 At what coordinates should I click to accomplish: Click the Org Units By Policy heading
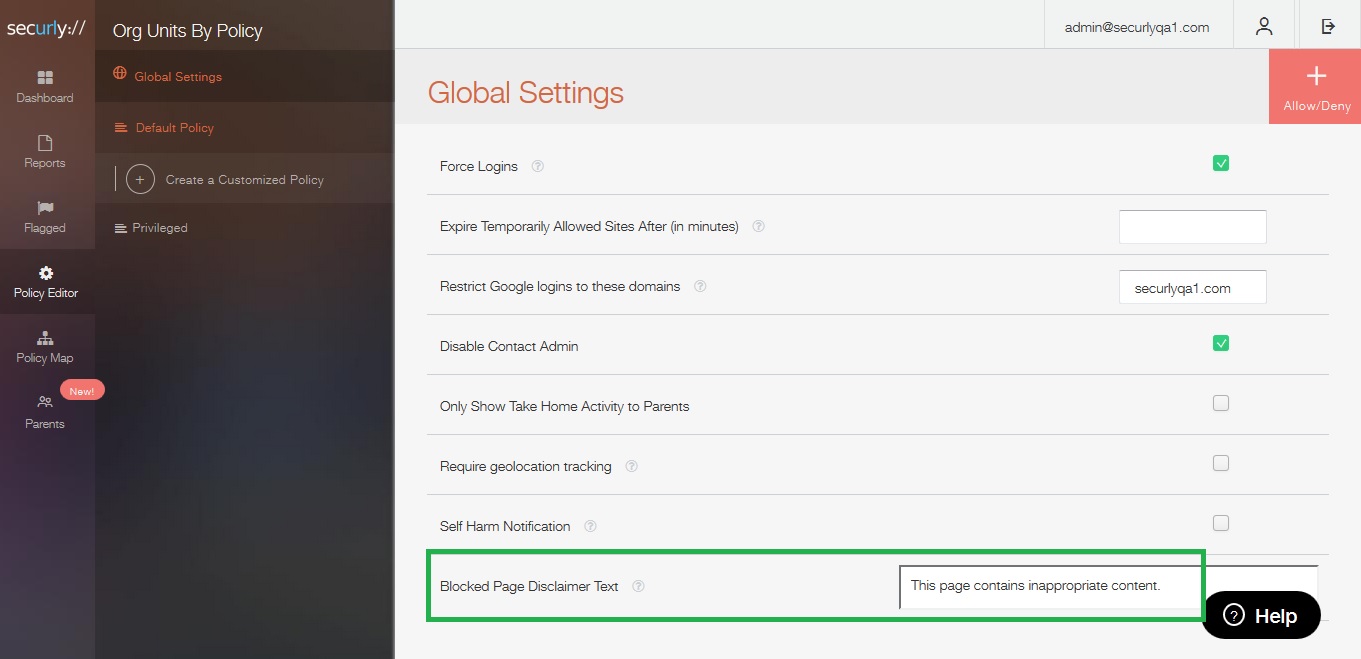(187, 30)
